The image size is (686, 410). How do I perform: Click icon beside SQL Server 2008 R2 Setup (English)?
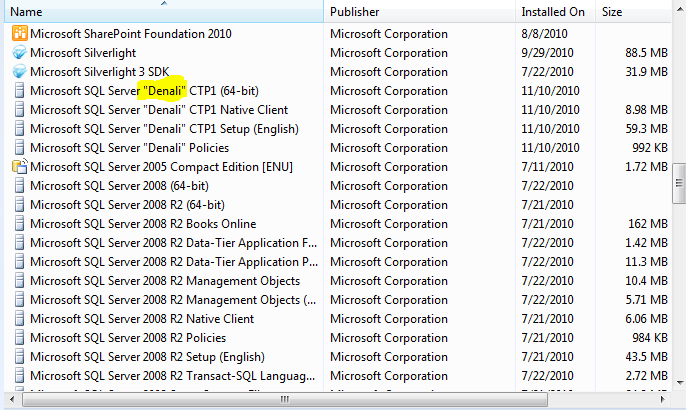(20, 357)
